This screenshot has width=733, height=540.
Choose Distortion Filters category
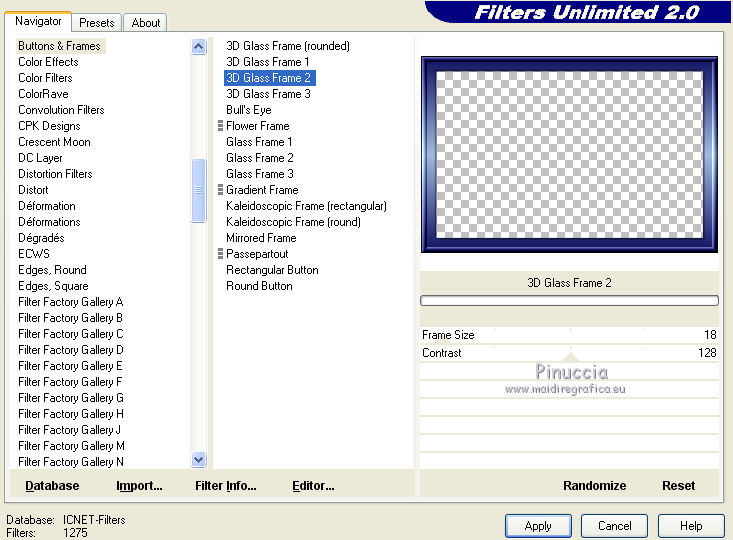tap(55, 173)
